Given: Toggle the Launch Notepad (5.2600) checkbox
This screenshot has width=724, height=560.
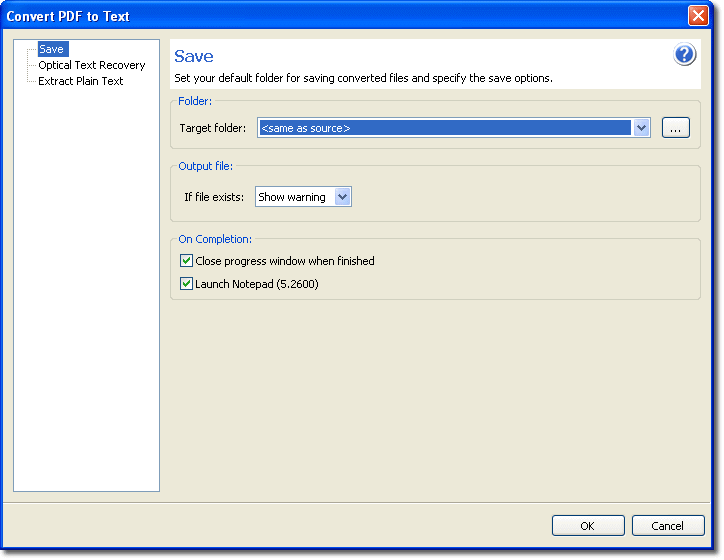Looking at the screenshot, I should pos(186,284).
